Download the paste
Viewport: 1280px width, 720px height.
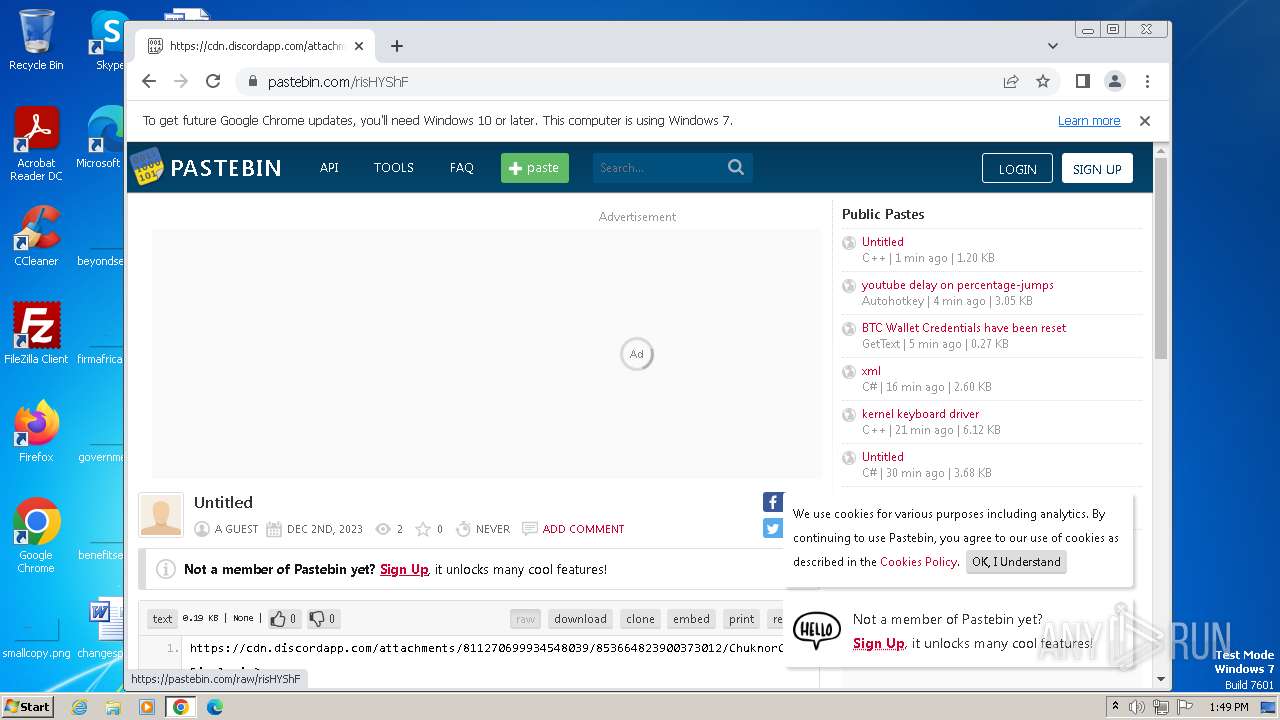pos(580,619)
